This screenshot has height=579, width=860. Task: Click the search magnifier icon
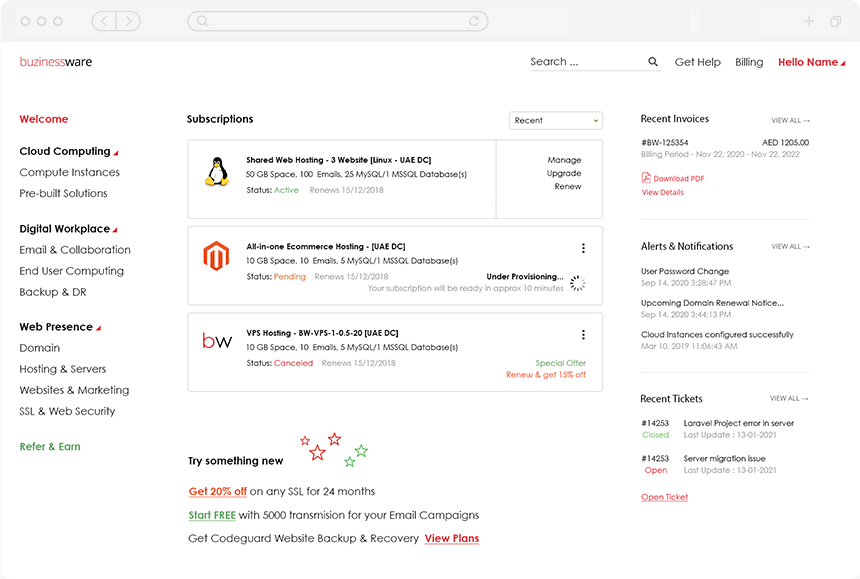[x=653, y=62]
